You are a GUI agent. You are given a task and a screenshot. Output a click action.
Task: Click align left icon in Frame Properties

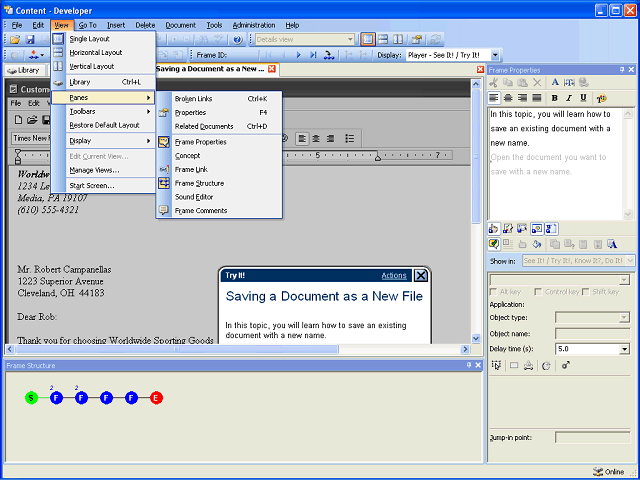point(494,98)
